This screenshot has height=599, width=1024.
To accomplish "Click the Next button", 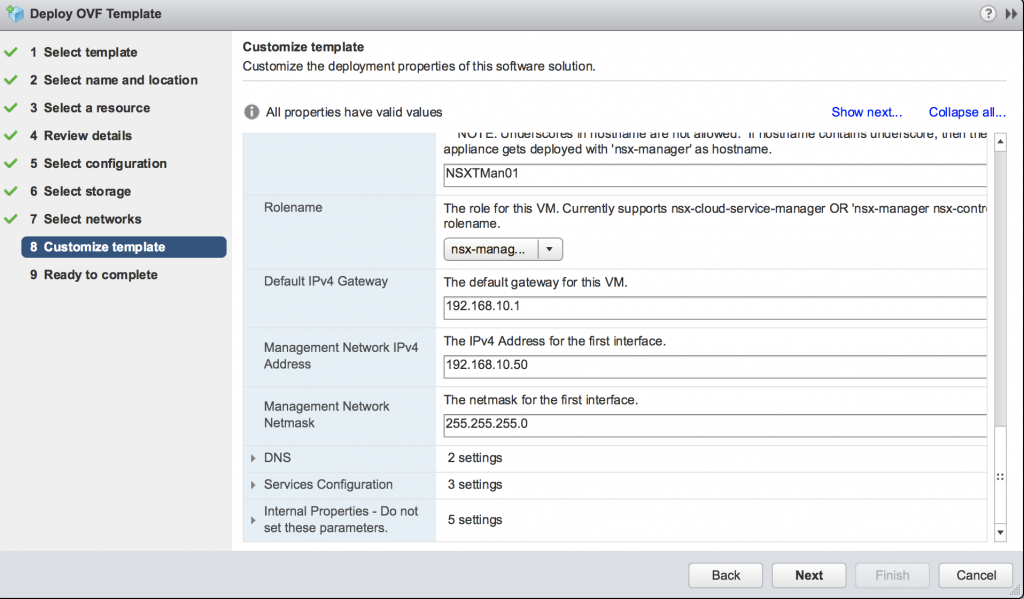I will [809, 575].
